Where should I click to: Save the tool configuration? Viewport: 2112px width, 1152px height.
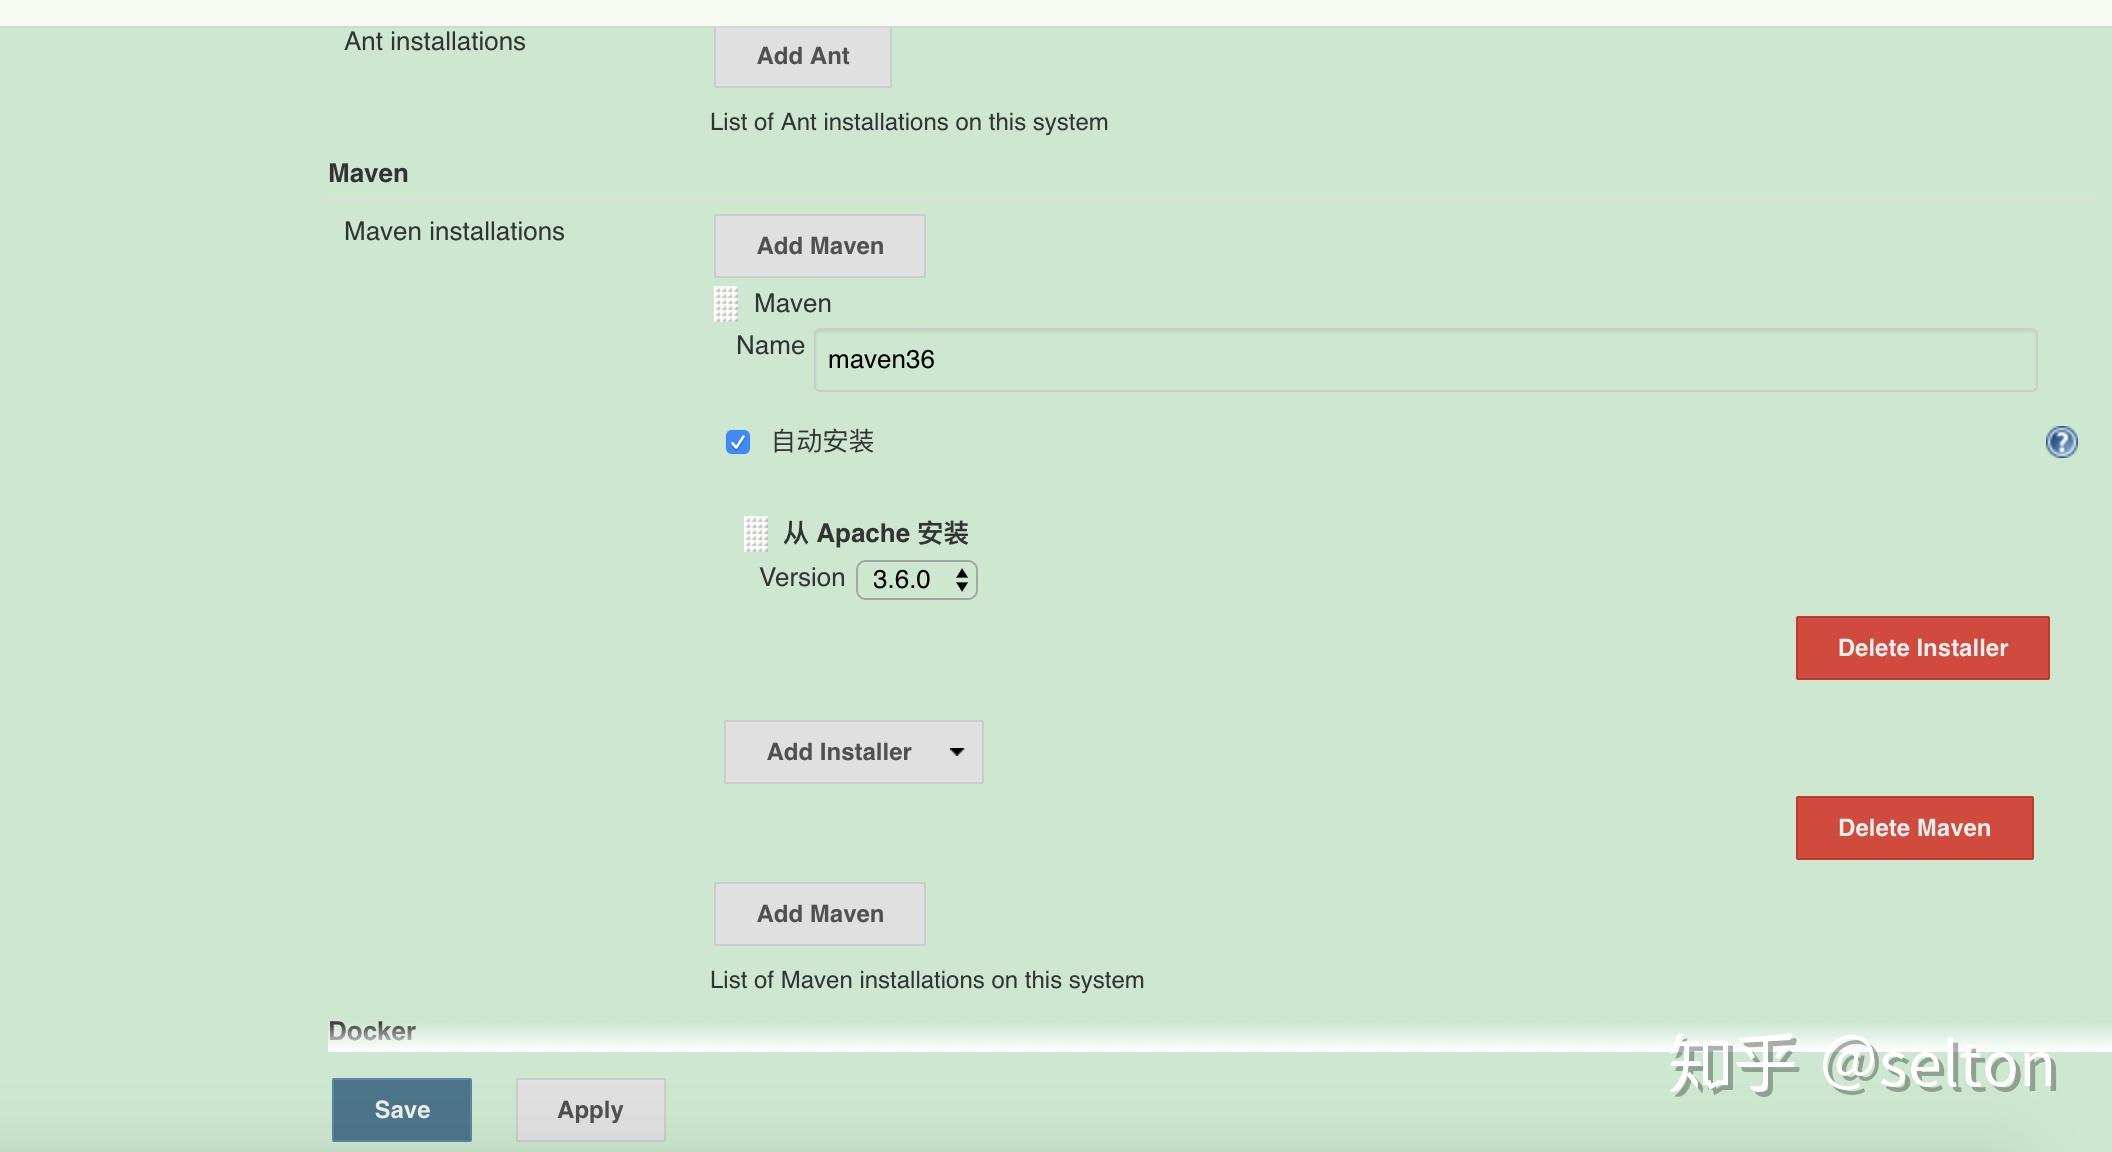click(402, 1110)
